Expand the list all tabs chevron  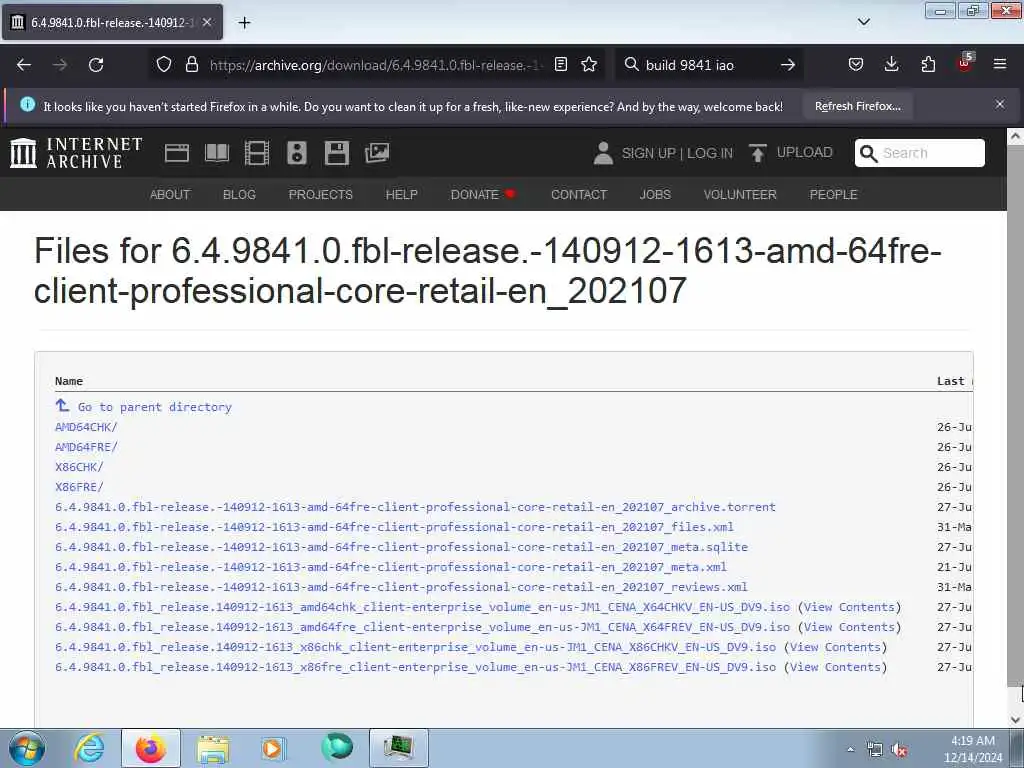click(x=864, y=22)
